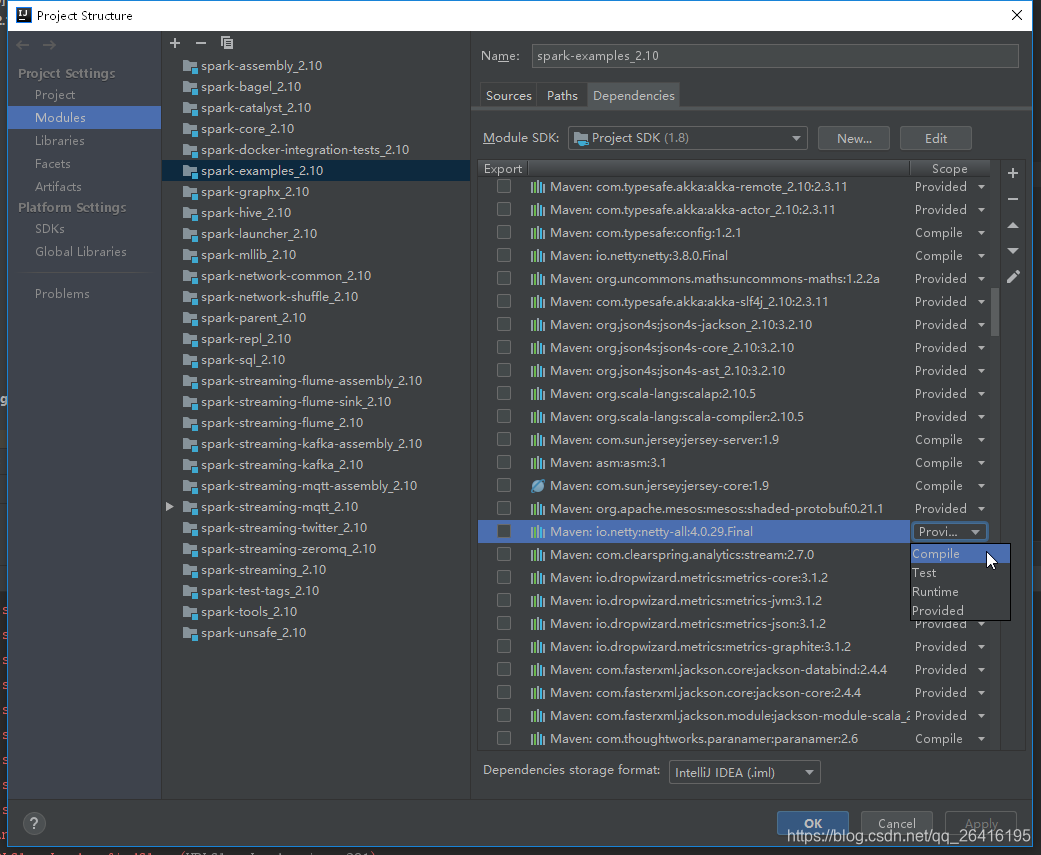The height and width of the screenshot is (855, 1041).
Task: Toggle export checkbox for io.netty:netty:3.8.0.Final
Action: (x=504, y=256)
